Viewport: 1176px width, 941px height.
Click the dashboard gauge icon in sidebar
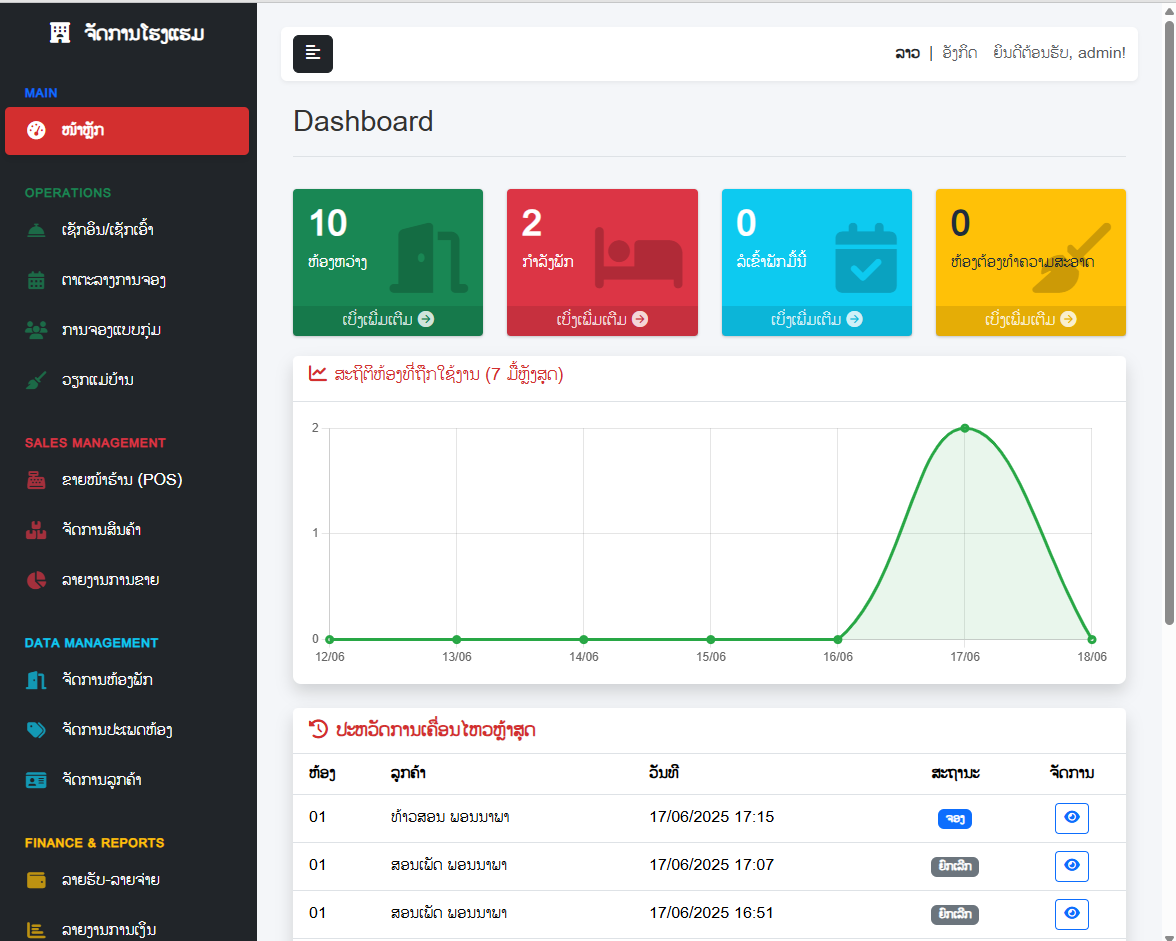[36, 131]
